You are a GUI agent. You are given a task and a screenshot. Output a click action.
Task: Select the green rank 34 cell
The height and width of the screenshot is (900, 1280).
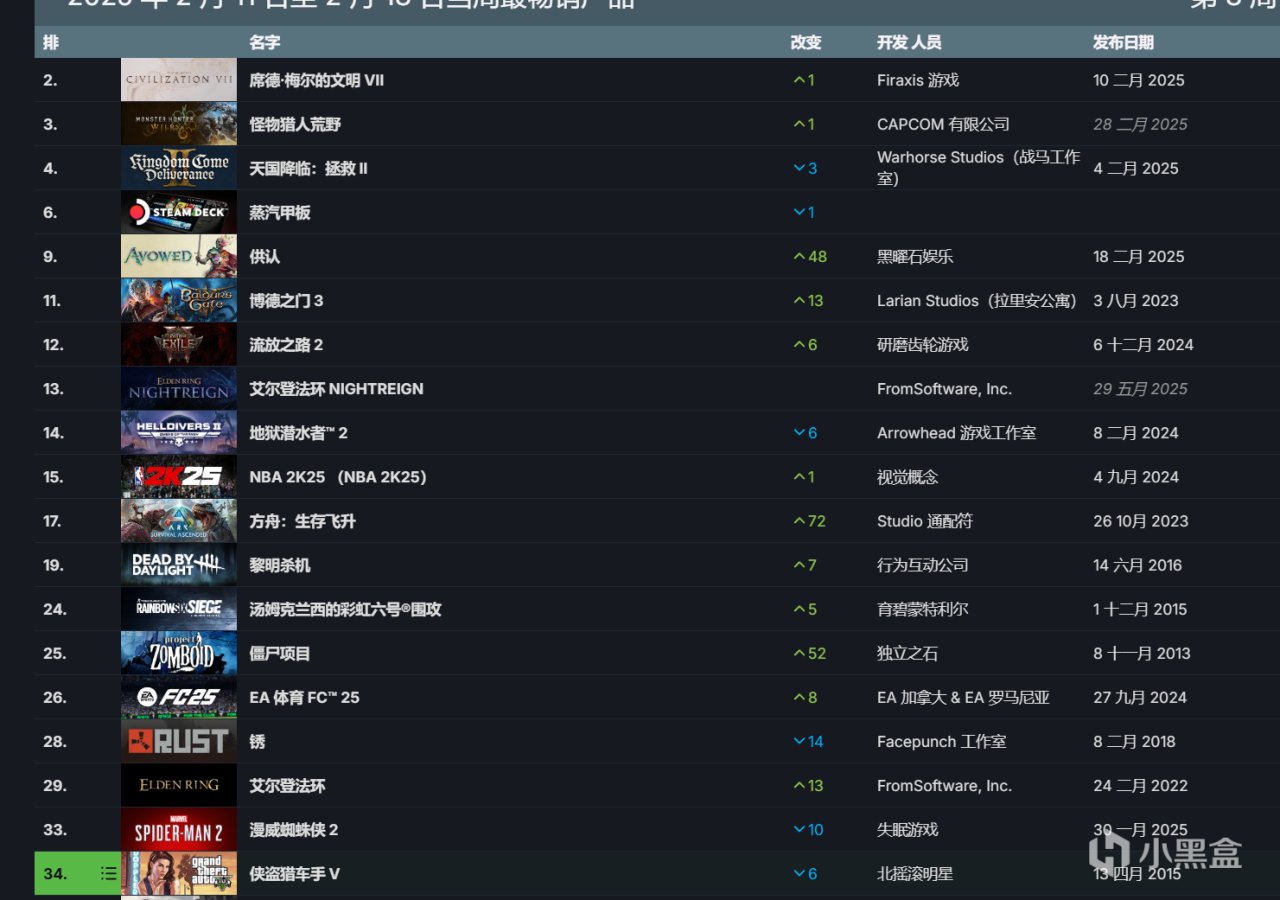click(76, 873)
